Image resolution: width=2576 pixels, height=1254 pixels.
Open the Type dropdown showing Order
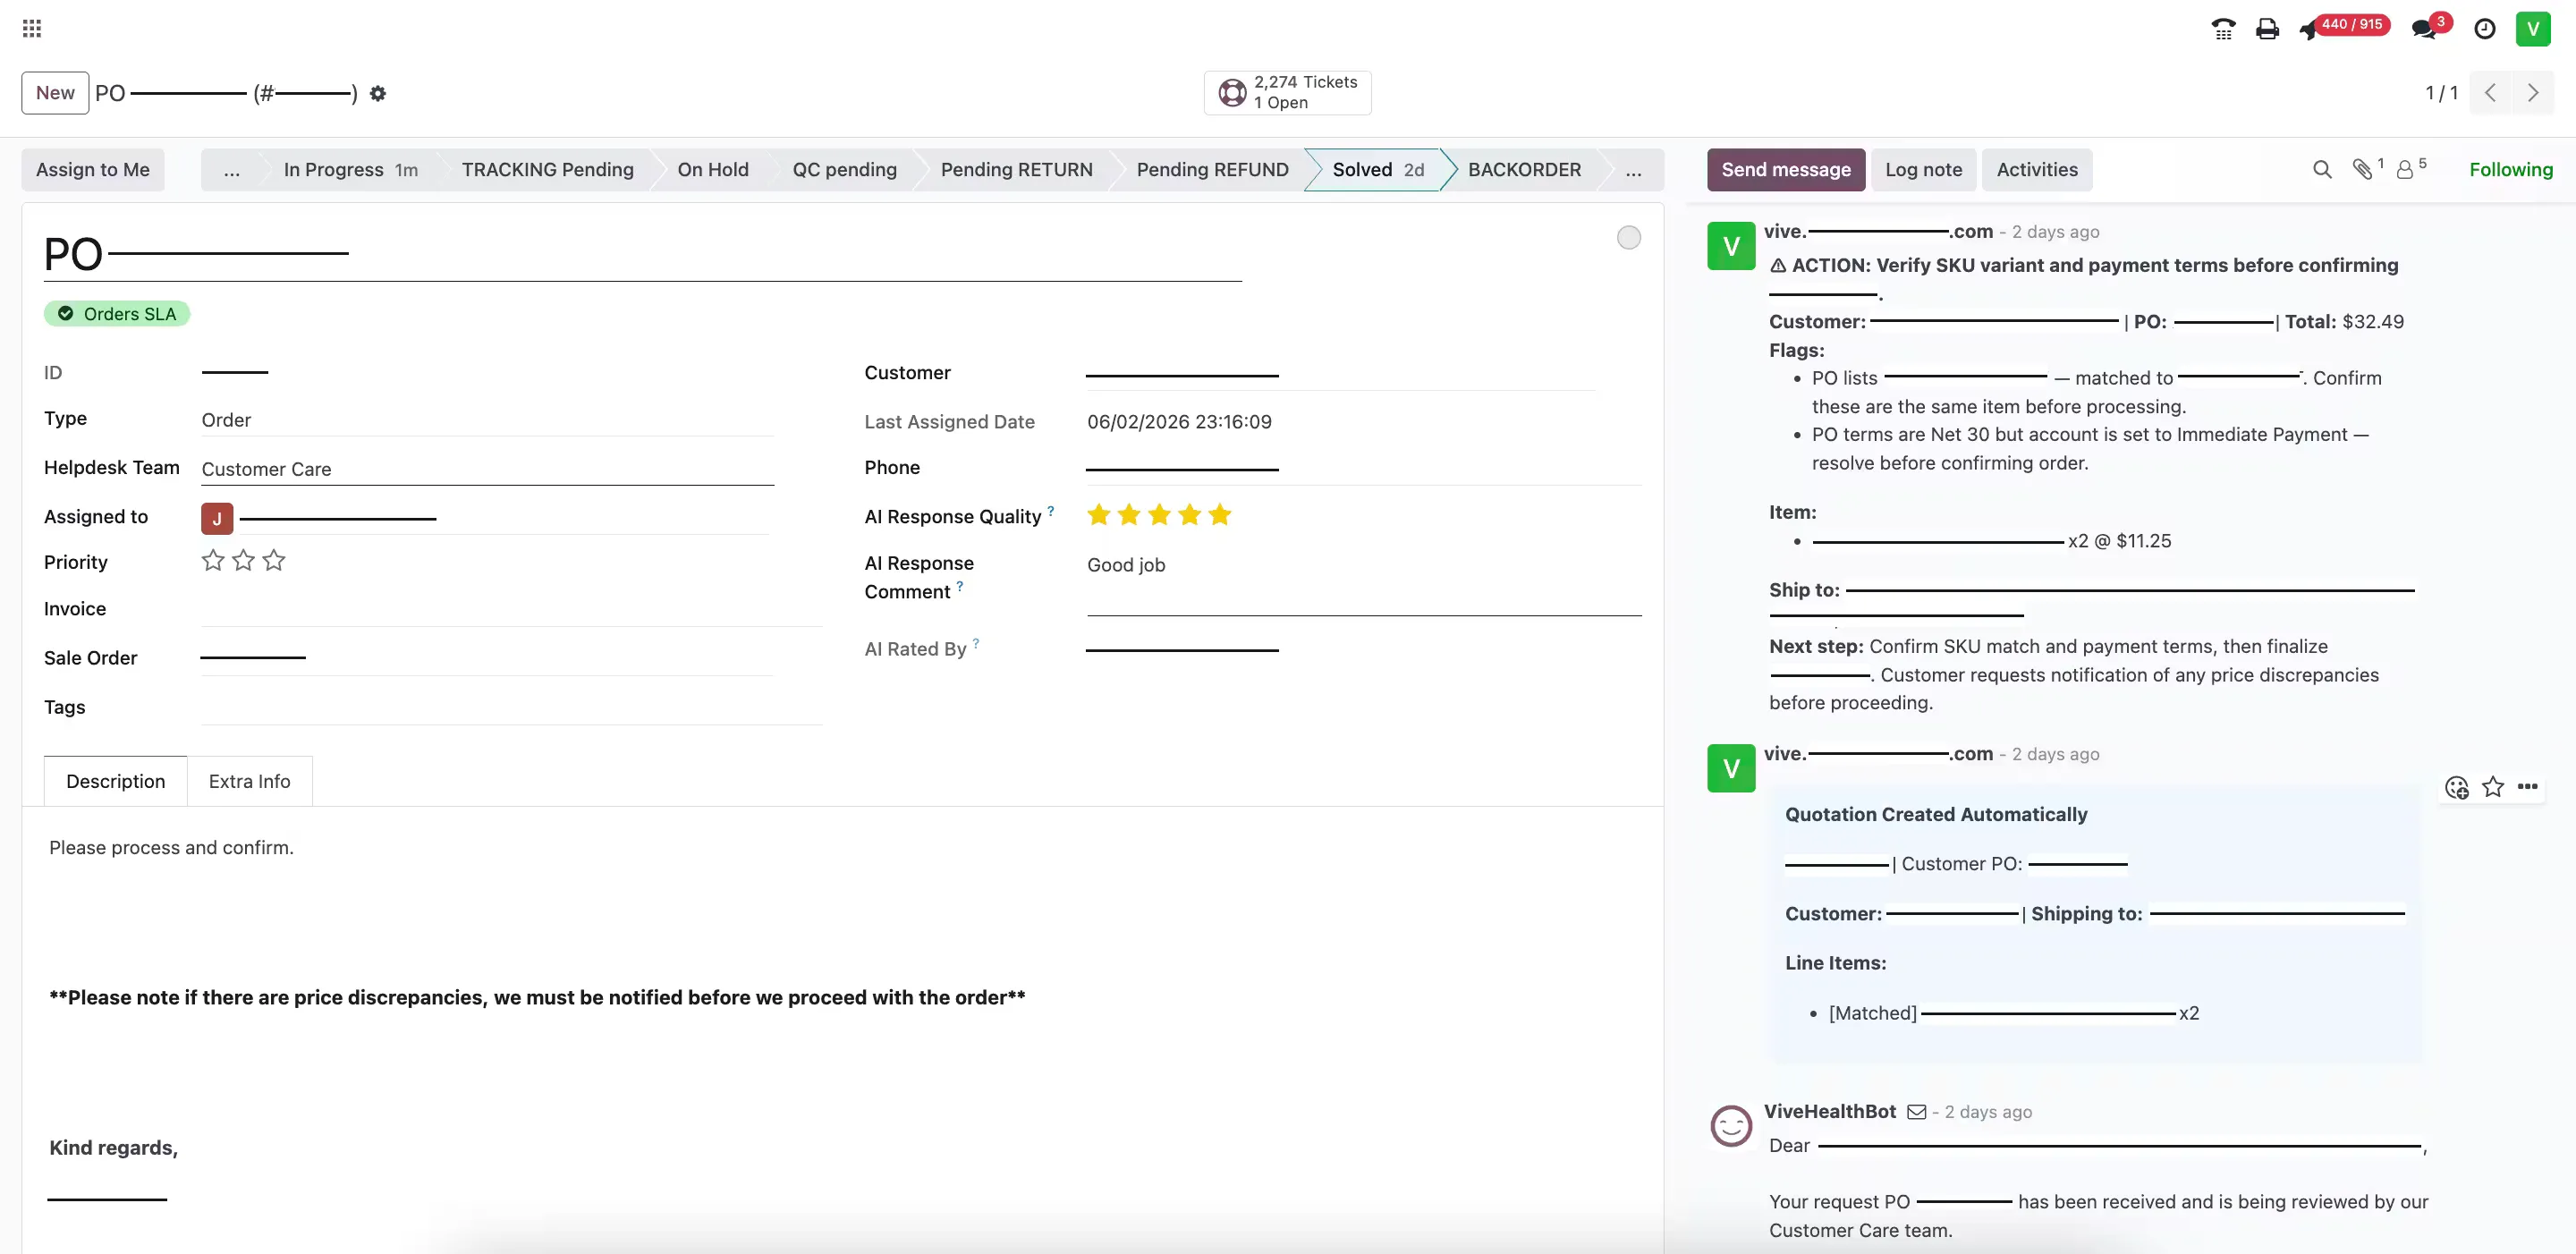coord(487,420)
